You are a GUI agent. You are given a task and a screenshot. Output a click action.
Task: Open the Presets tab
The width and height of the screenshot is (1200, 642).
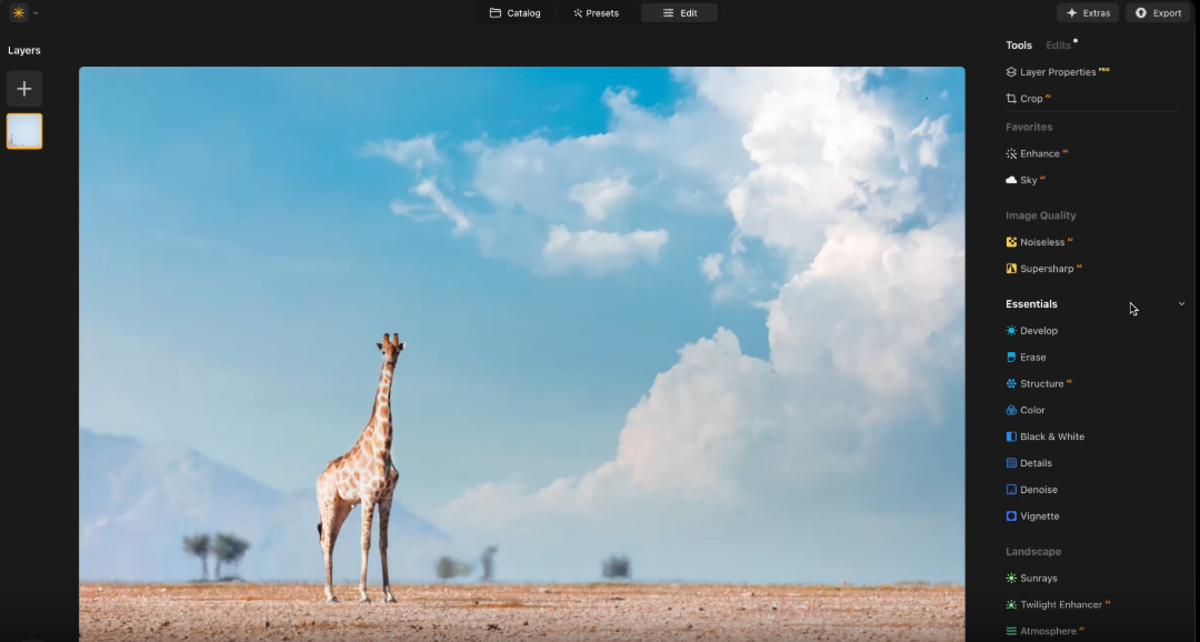[597, 13]
